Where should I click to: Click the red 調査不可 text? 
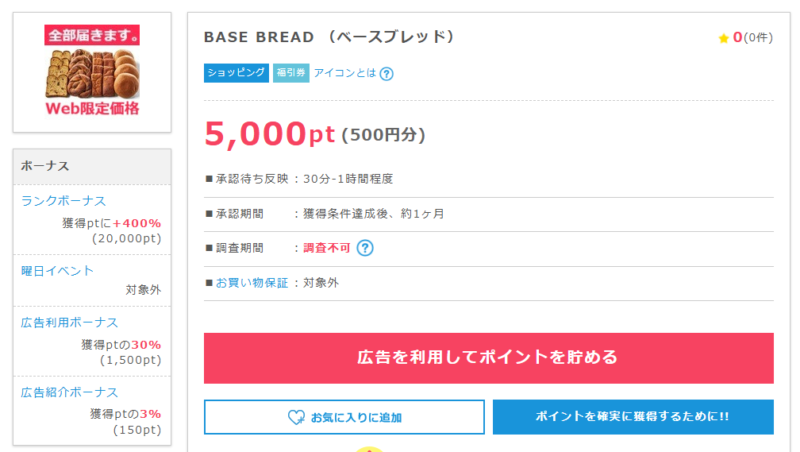tap(327, 248)
